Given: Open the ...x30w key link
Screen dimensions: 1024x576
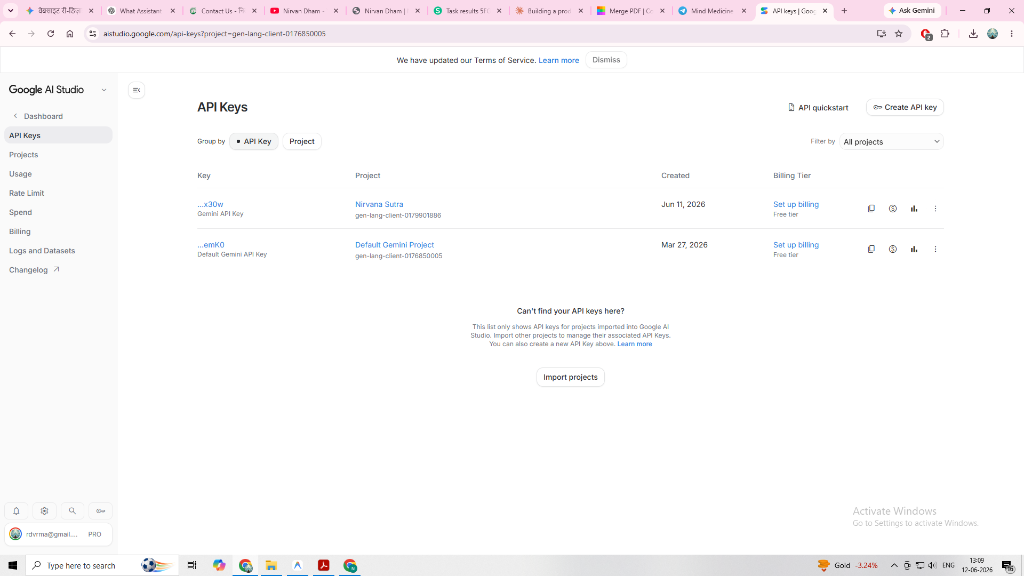Looking at the screenshot, I should coord(210,204).
